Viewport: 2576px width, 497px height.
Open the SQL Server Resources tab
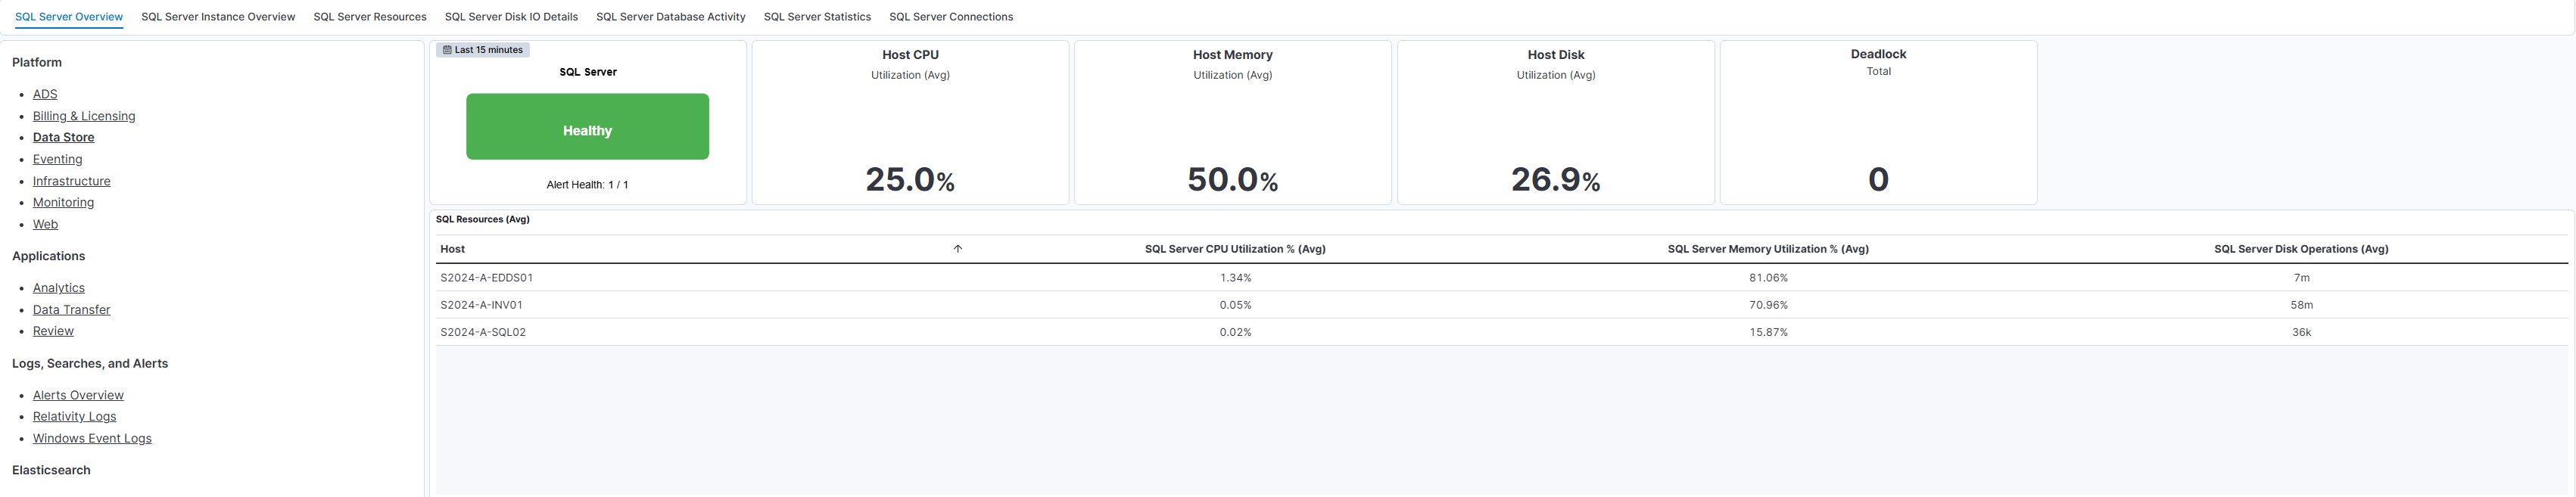(x=370, y=16)
